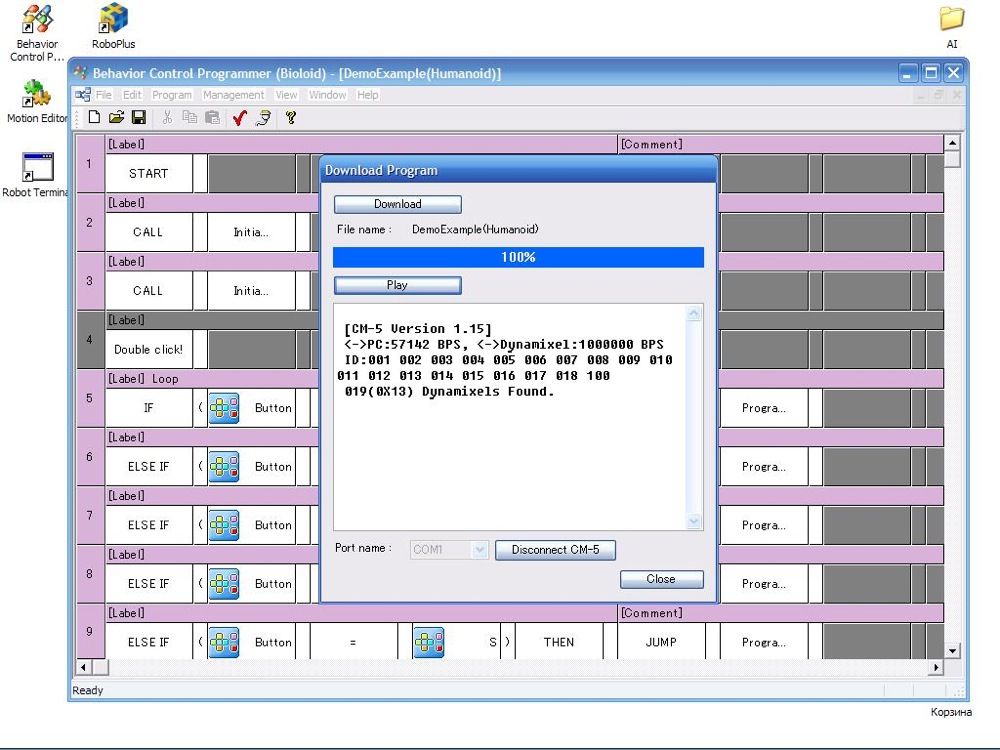Select the ELSE IF cell in row 6

click(x=149, y=467)
